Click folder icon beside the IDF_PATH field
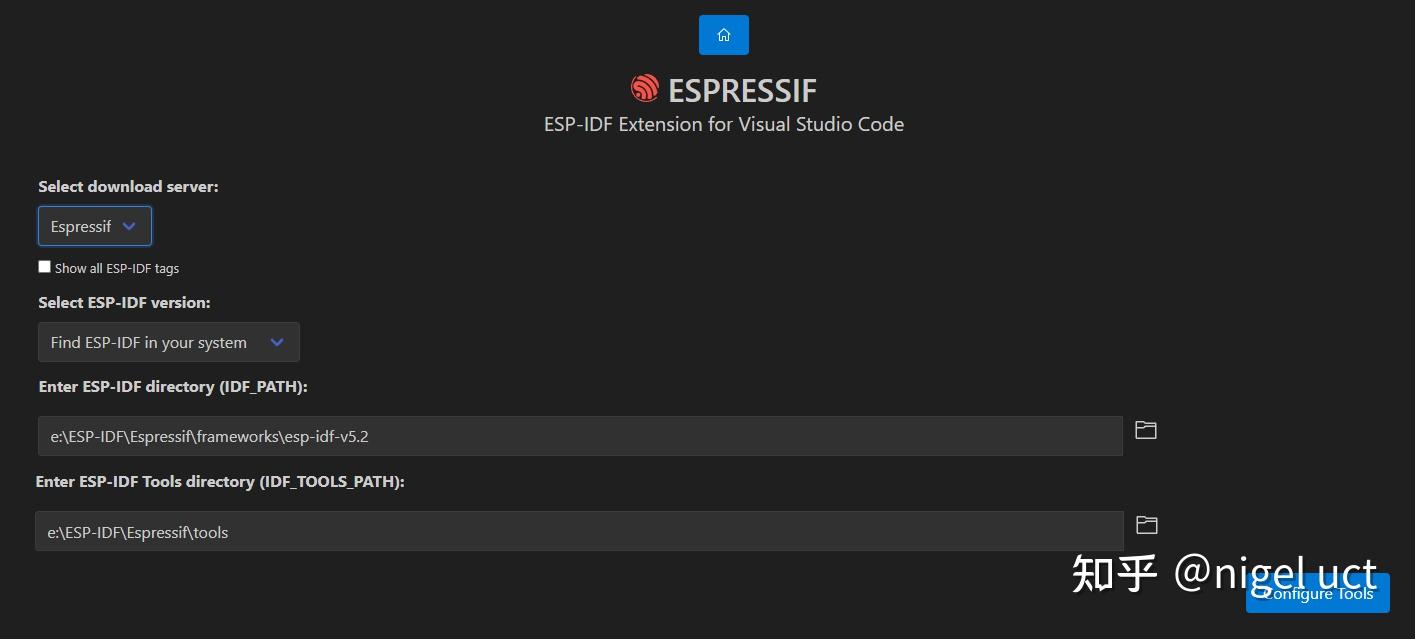 pyautogui.click(x=1145, y=429)
